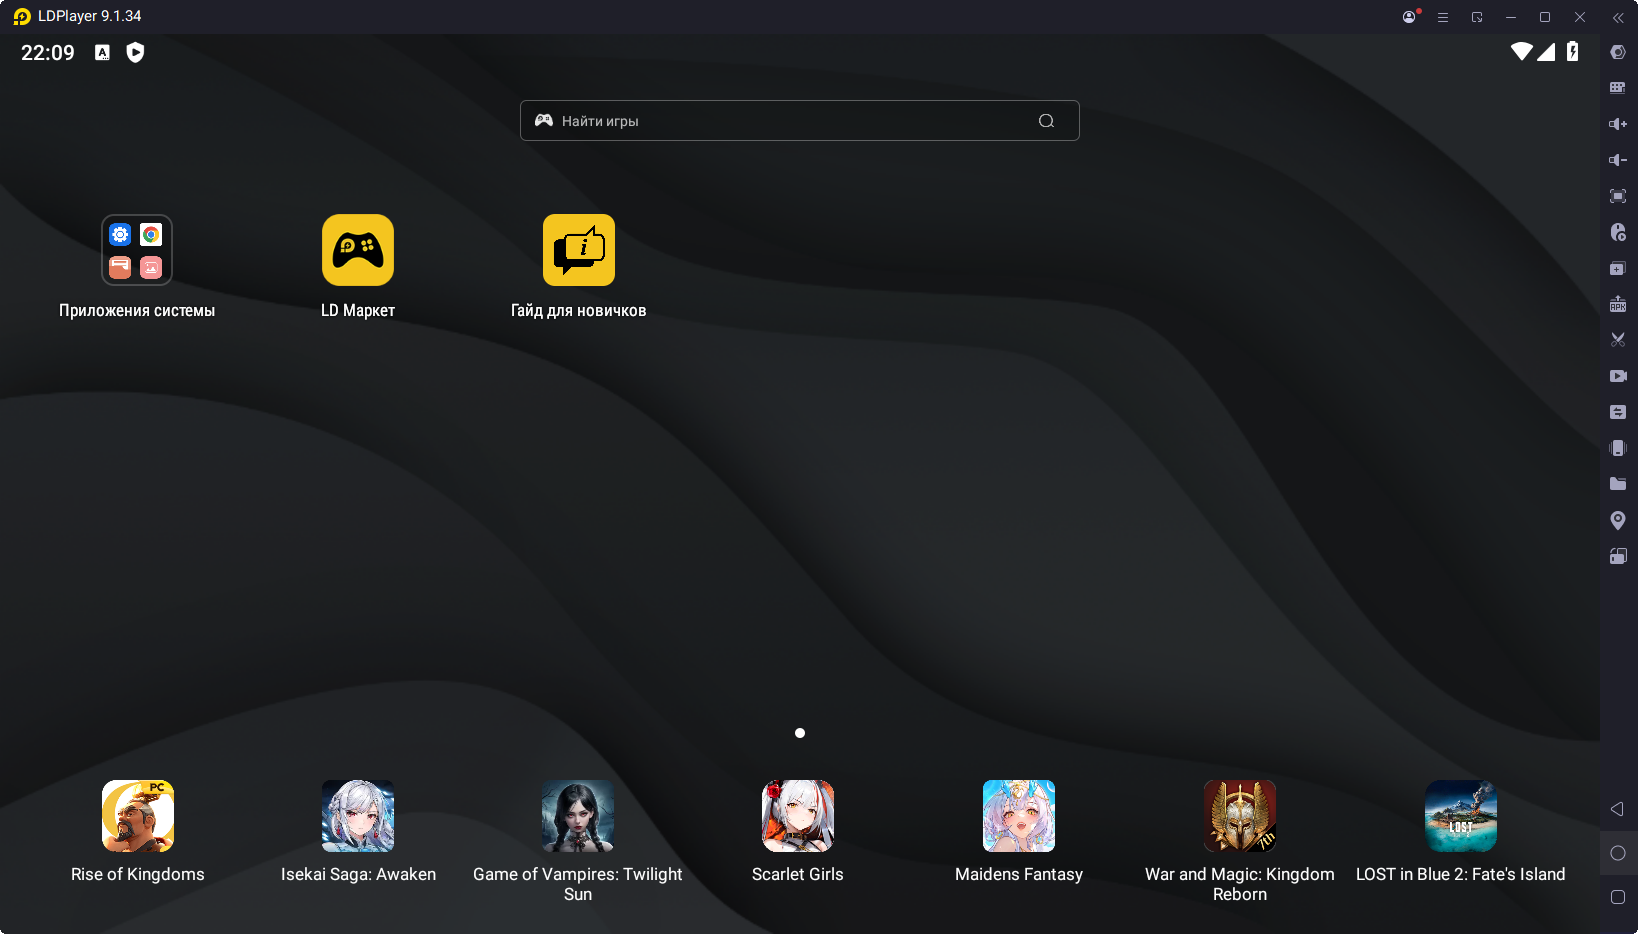
Task: Toggle fullscreen mode from the sidebar
Action: [1618, 196]
